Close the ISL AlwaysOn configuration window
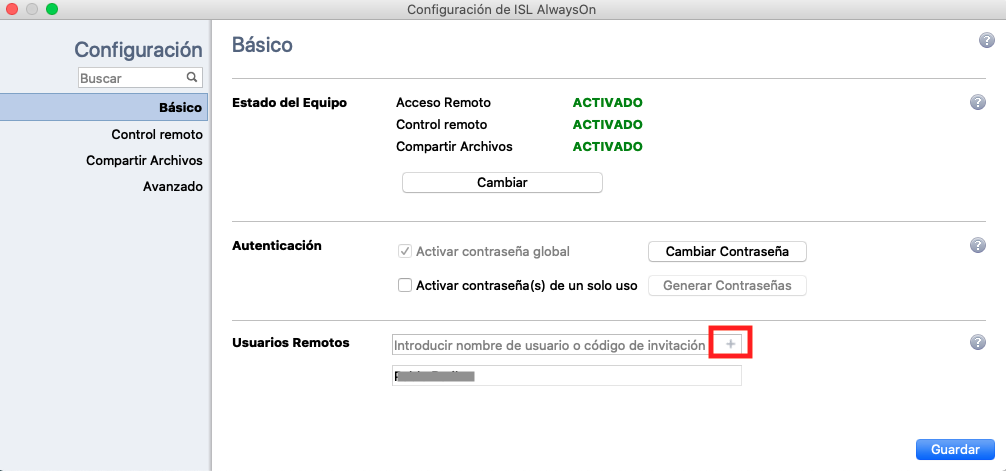Screen dimensions: 1006x471 coord(12,10)
